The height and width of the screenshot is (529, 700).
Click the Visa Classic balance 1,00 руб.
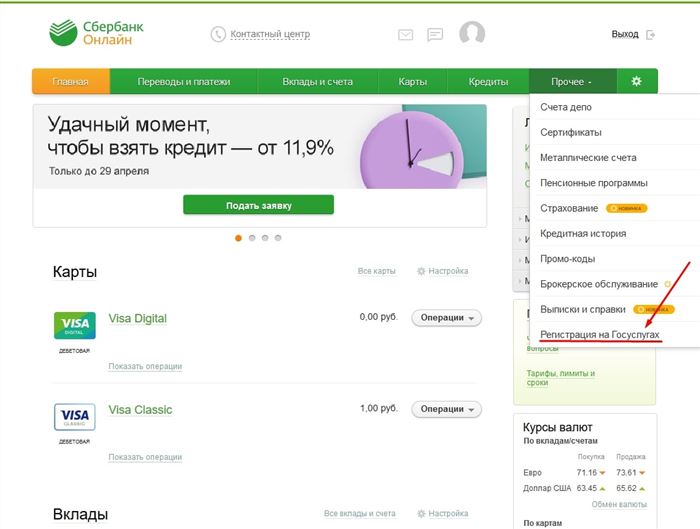click(x=378, y=408)
